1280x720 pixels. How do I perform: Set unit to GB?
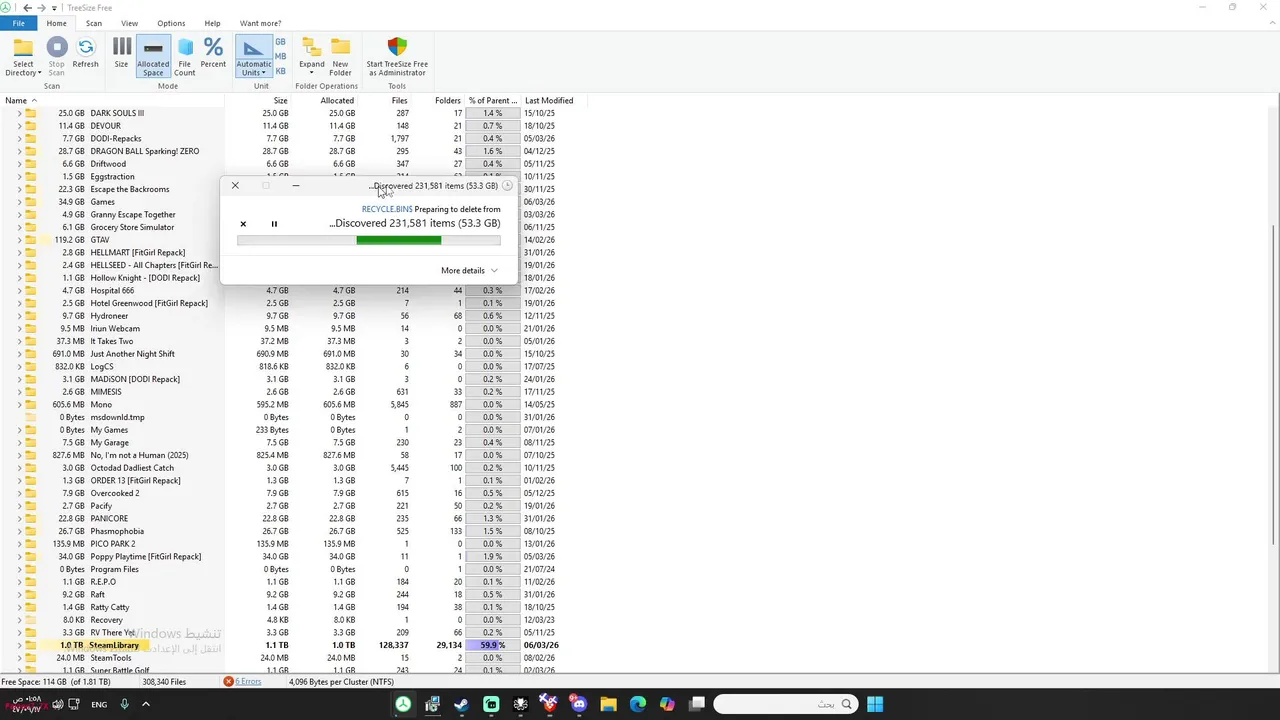280,42
